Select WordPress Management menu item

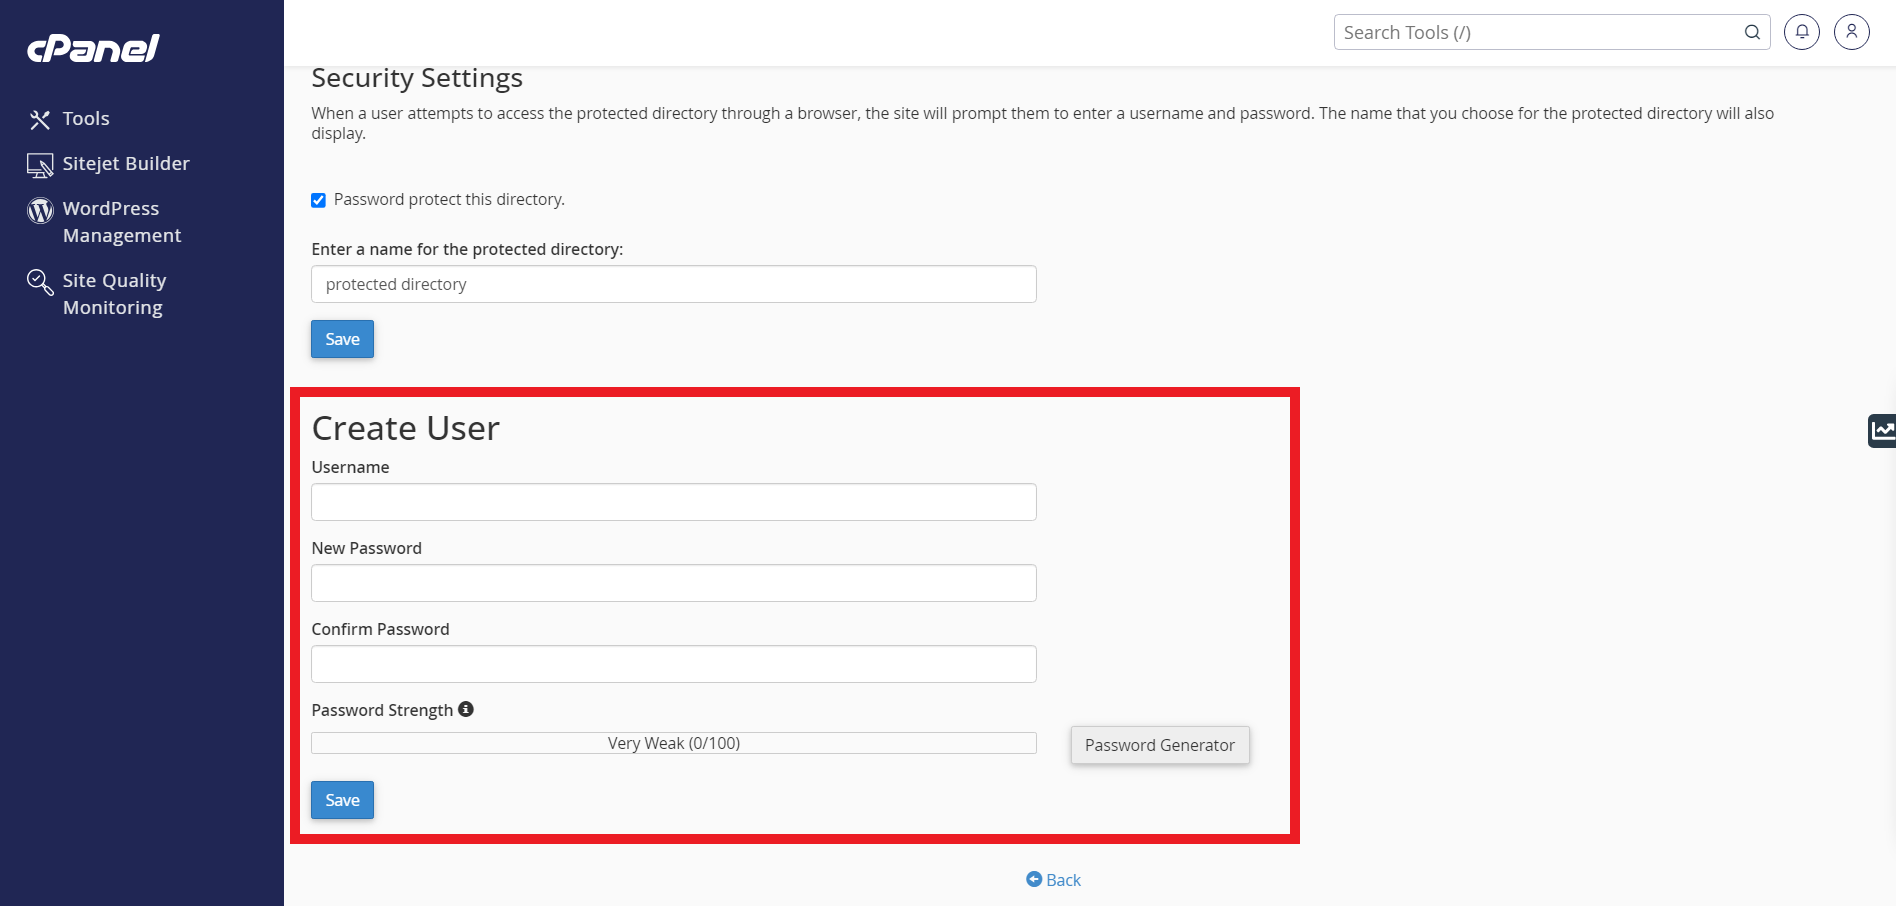tap(122, 222)
